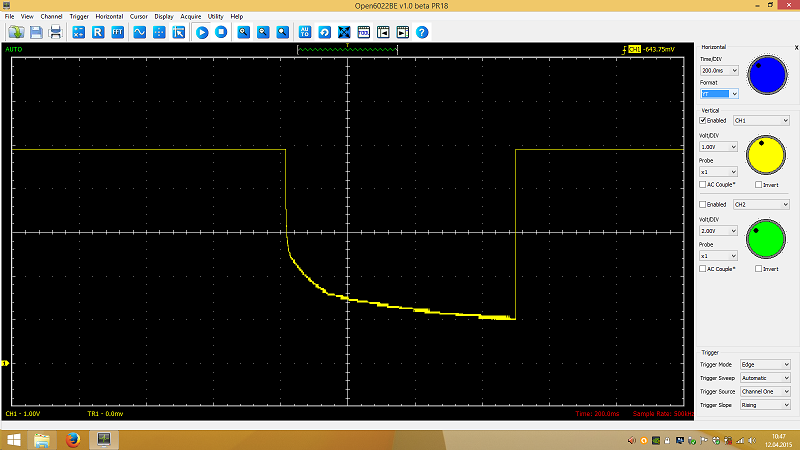Viewport: 800px width, 450px height.
Task: Open File Explorer from the taskbar
Action: point(42,440)
